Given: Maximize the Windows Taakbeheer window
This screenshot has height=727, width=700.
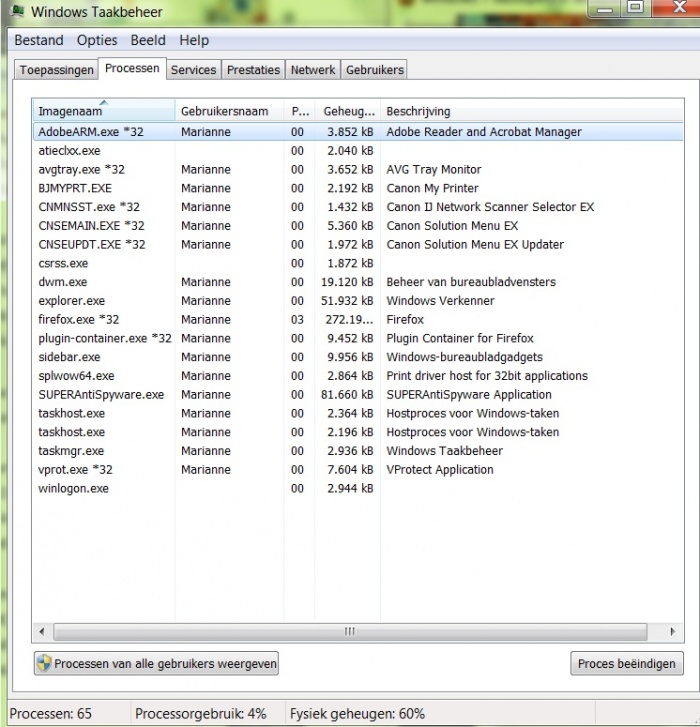Looking at the screenshot, I should click(636, 8).
